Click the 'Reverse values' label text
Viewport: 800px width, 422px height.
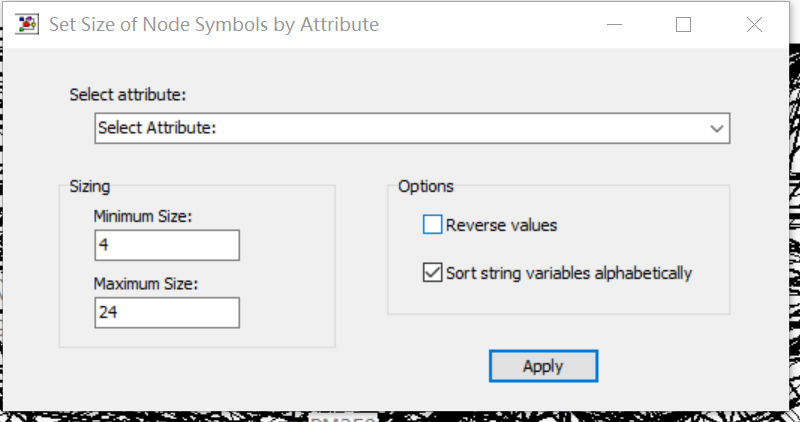click(x=501, y=225)
